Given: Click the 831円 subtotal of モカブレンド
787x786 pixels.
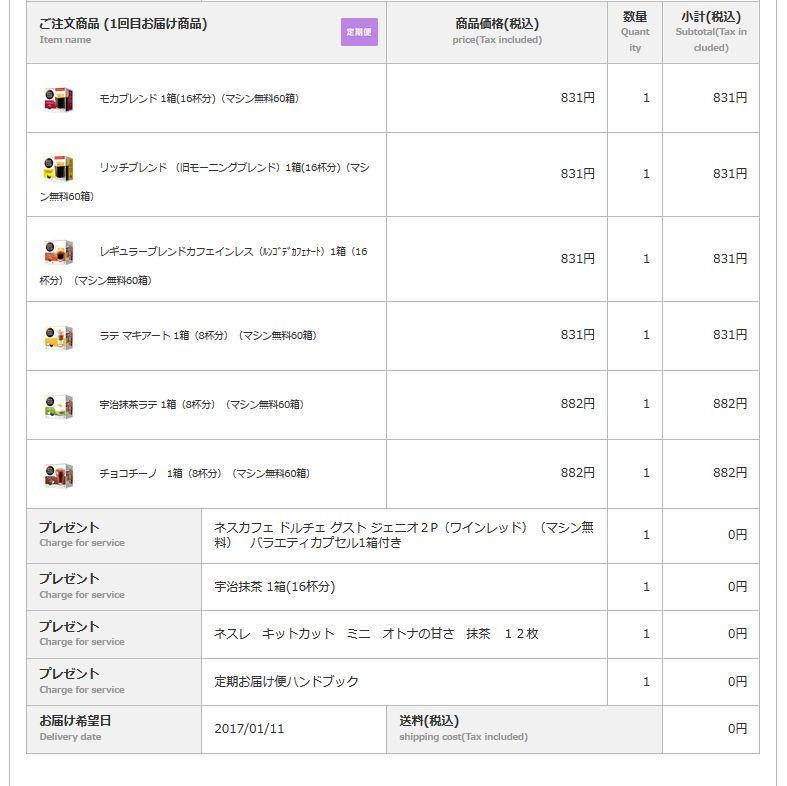Looking at the screenshot, I should pyautogui.click(x=730, y=97).
